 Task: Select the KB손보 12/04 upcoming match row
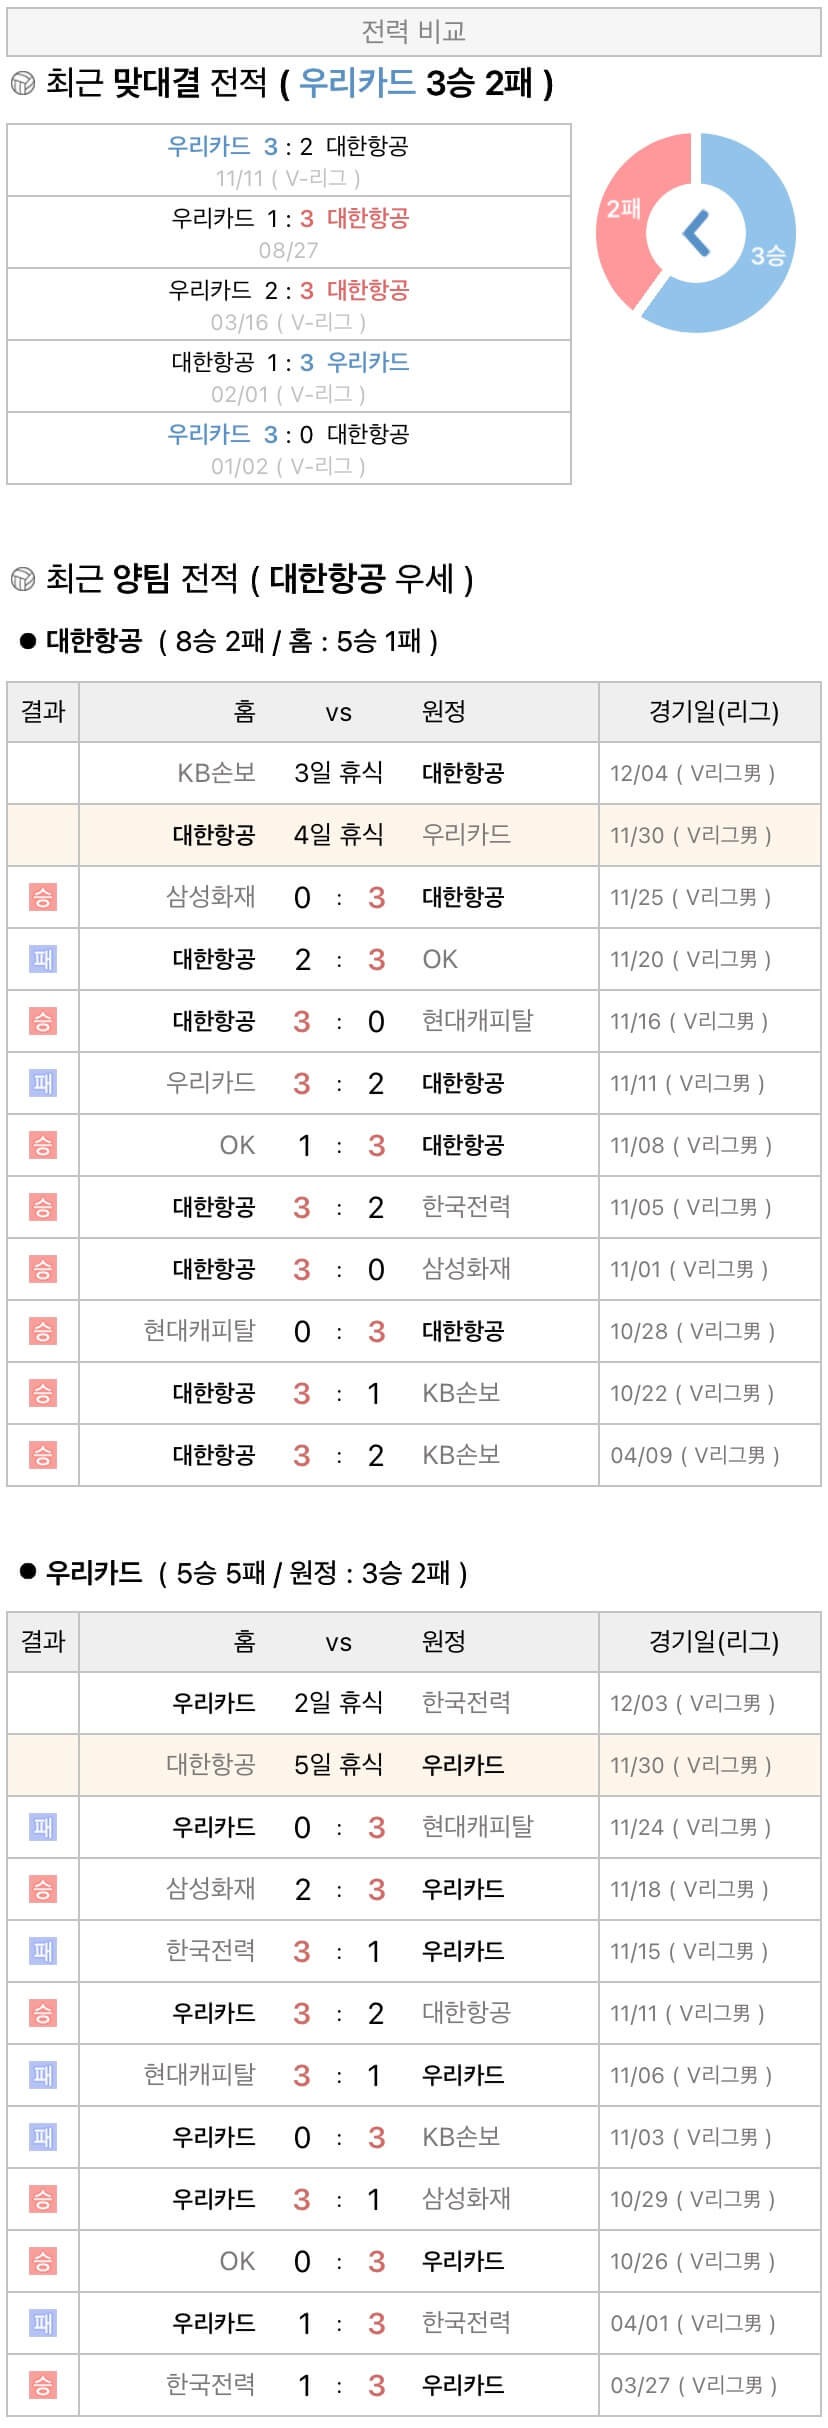[413, 773]
